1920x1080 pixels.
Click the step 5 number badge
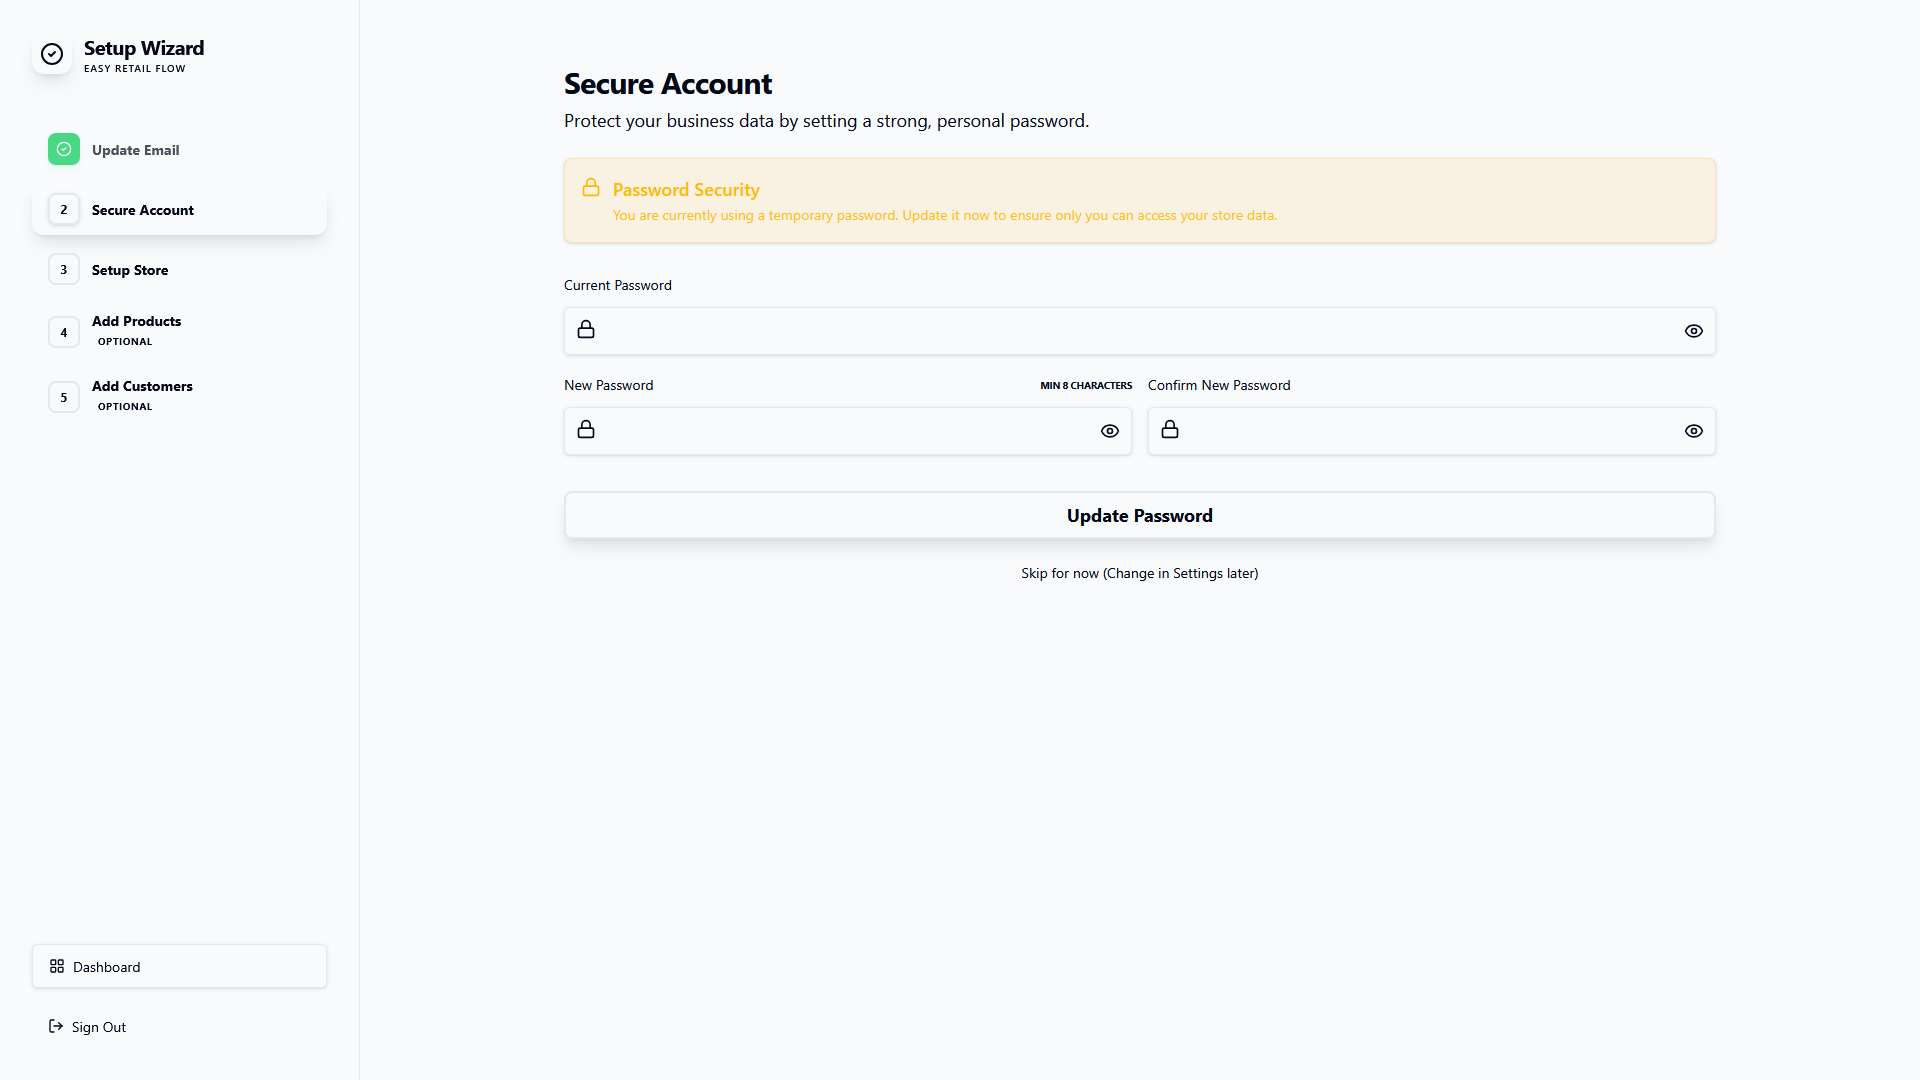click(64, 397)
